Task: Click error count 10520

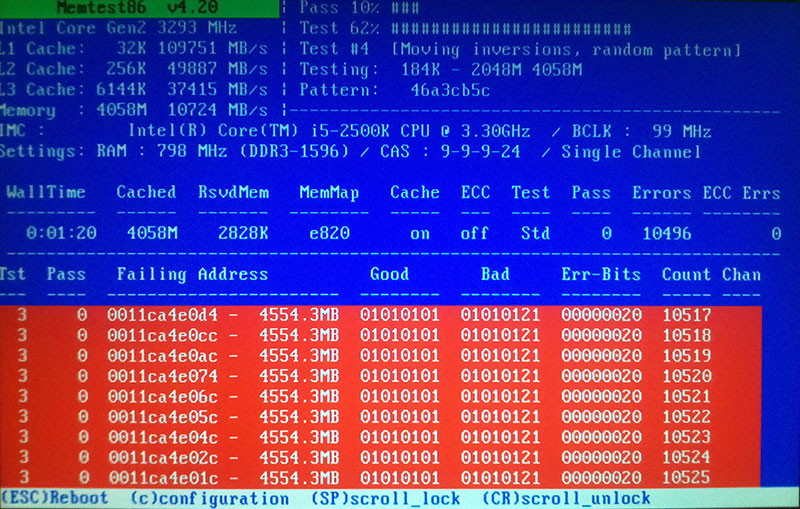Action: tap(686, 376)
